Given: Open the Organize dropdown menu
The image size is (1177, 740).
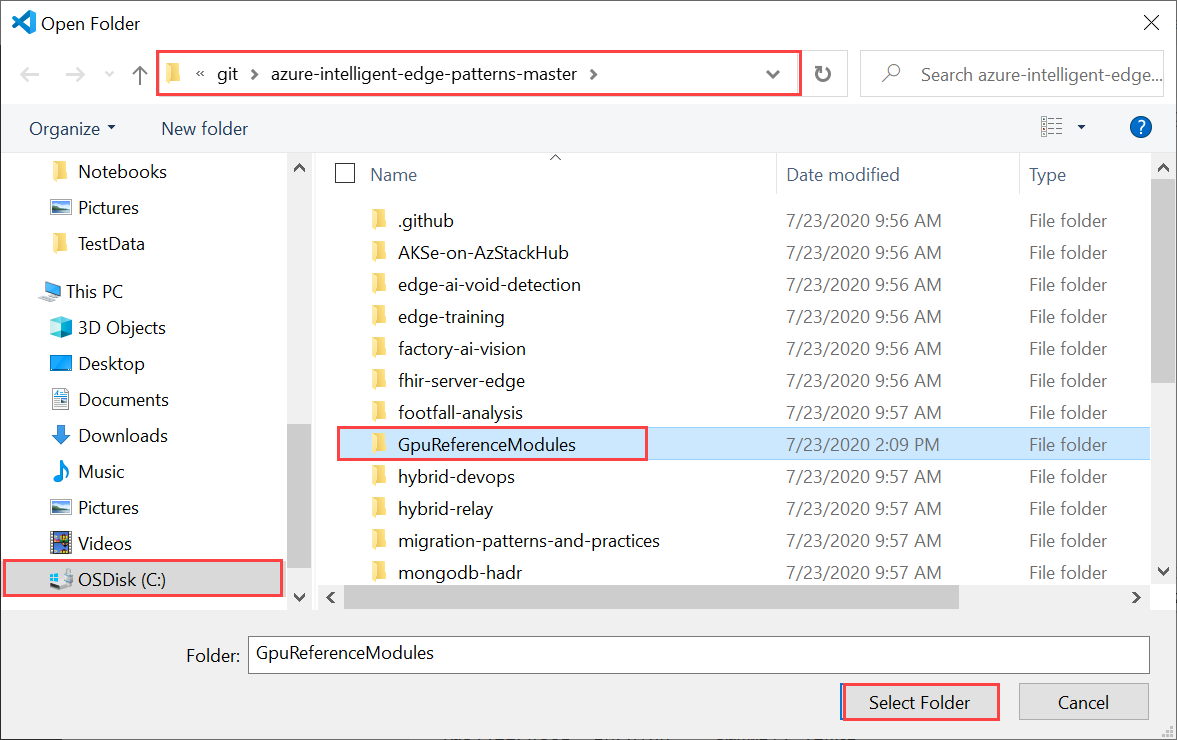Looking at the screenshot, I should coord(71,128).
